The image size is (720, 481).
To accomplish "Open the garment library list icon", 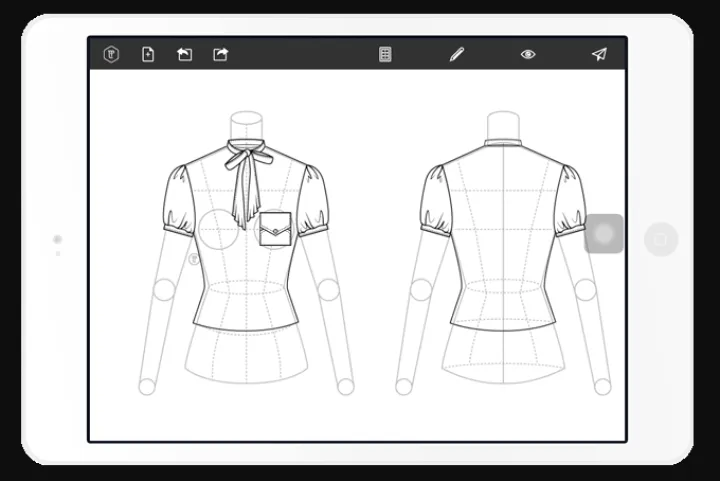I will (x=385, y=54).
